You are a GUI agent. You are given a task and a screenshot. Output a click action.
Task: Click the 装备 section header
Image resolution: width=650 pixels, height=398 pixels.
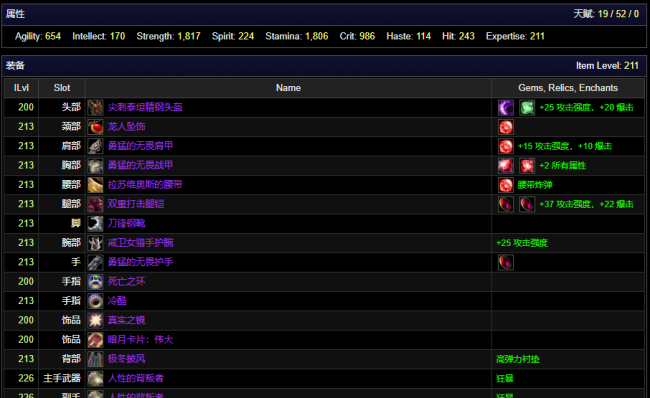(15, 66)
